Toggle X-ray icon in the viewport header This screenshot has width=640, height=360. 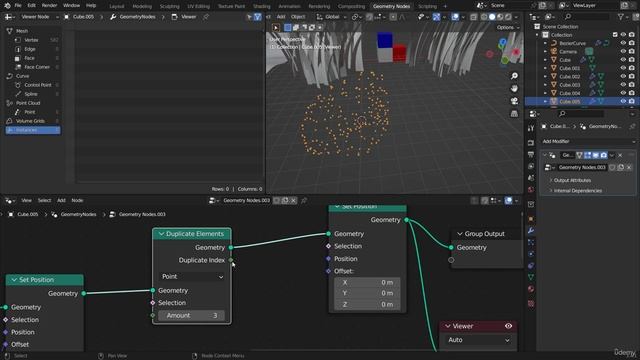(x=473, y=17)
